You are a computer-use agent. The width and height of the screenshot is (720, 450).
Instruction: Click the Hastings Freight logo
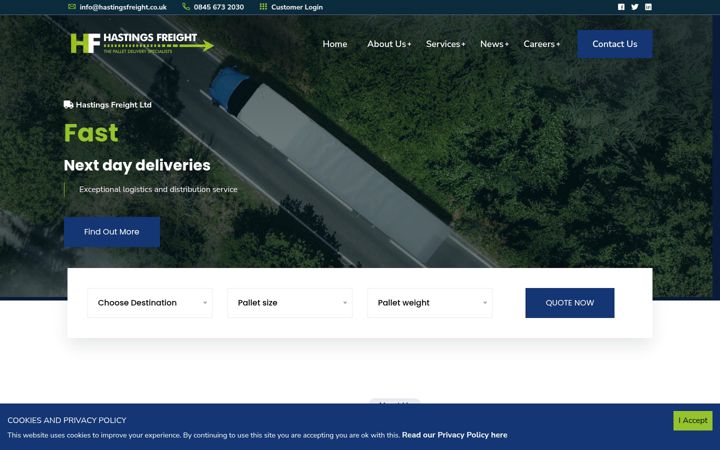(142, 43)
